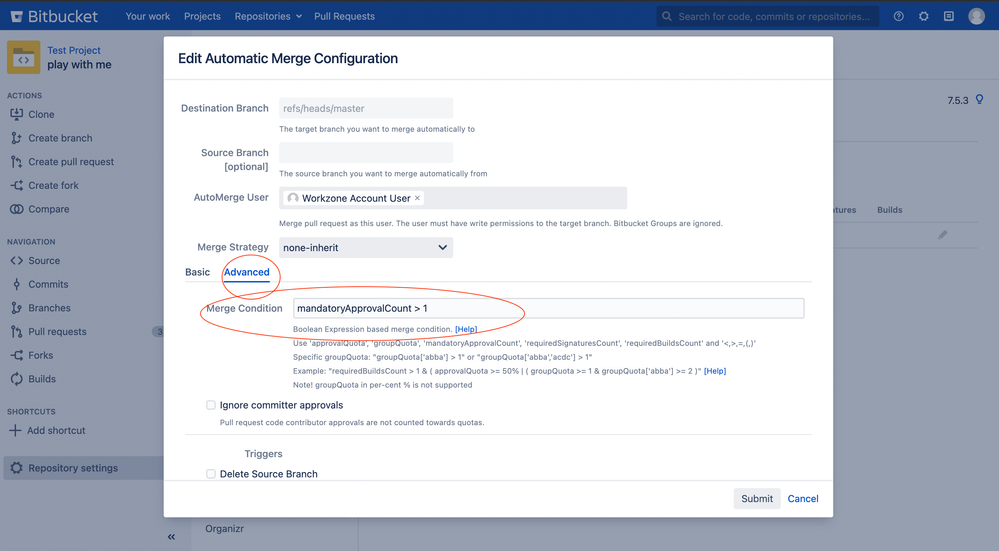Viewport: 999px width, 551px height.
Task: Open Help link after Boolean Expression text
Action: (466, 329)
